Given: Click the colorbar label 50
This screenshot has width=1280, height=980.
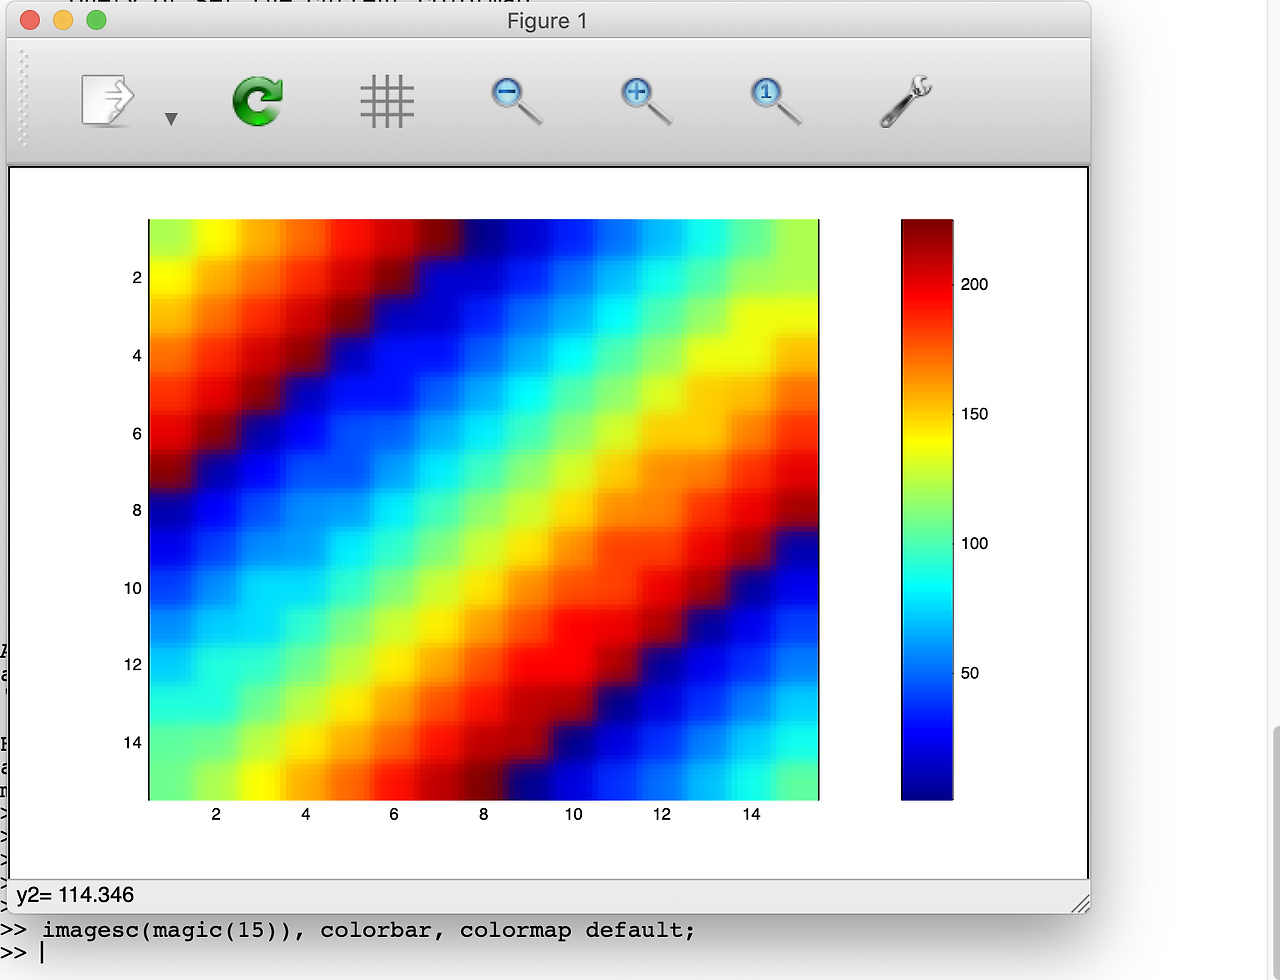Looking at the screenshot, I should (x=970, y=673).
